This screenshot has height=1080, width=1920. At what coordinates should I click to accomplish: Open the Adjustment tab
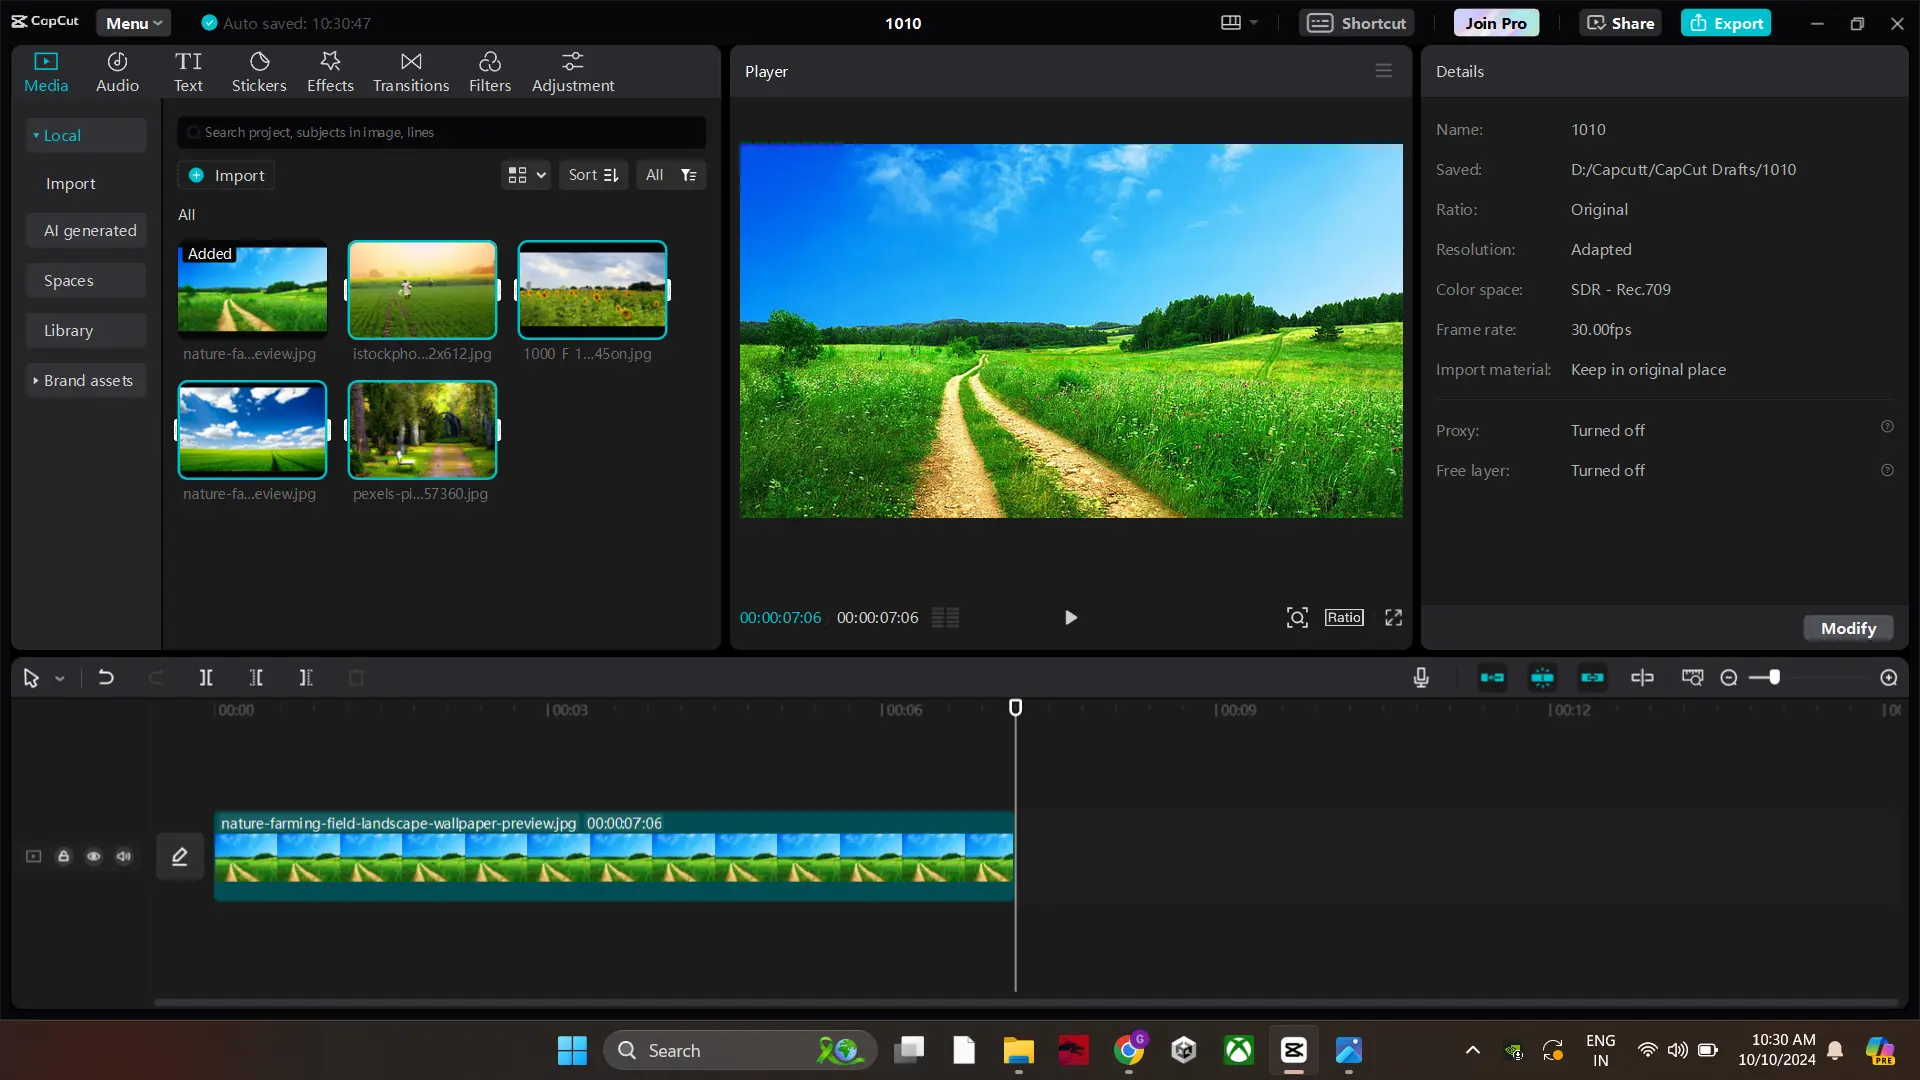(573, 72)
